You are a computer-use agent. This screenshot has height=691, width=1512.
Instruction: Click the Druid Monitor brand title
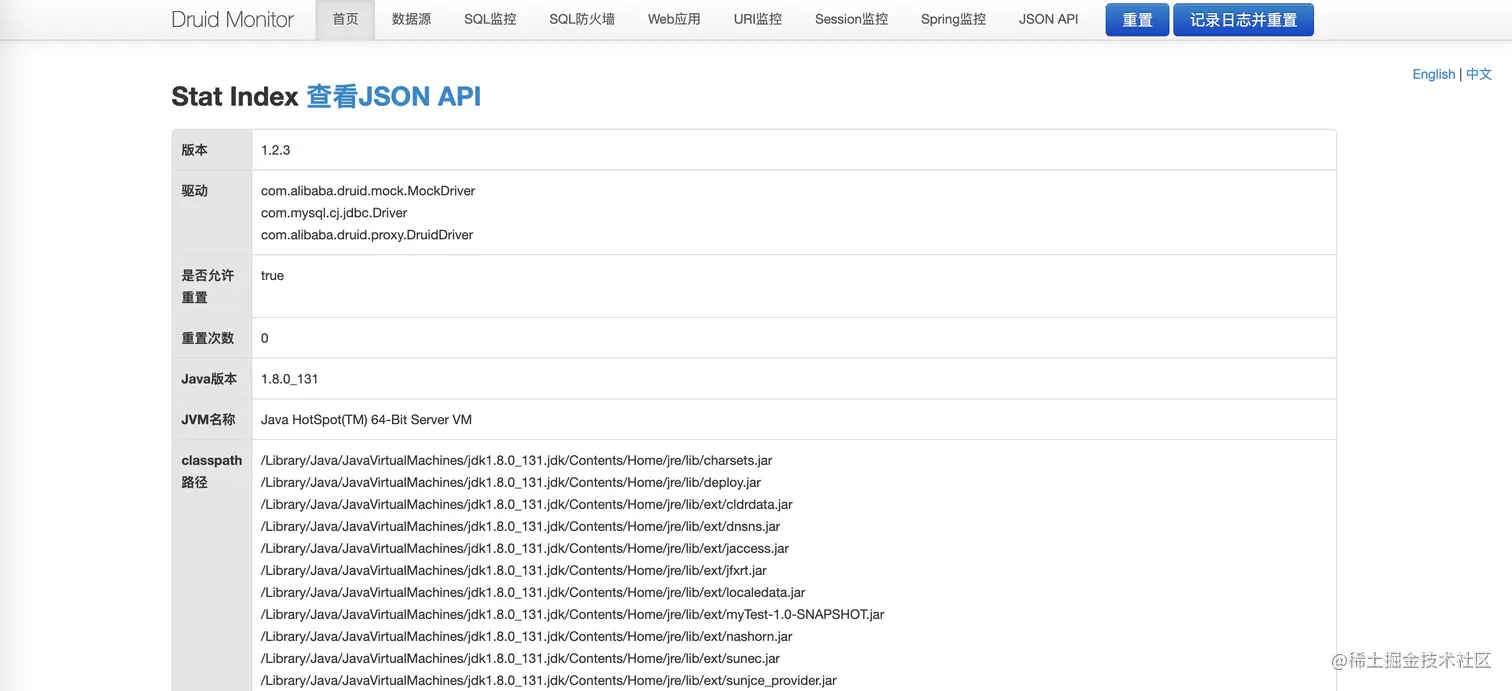pyautogui.click(x=233, y=19)
